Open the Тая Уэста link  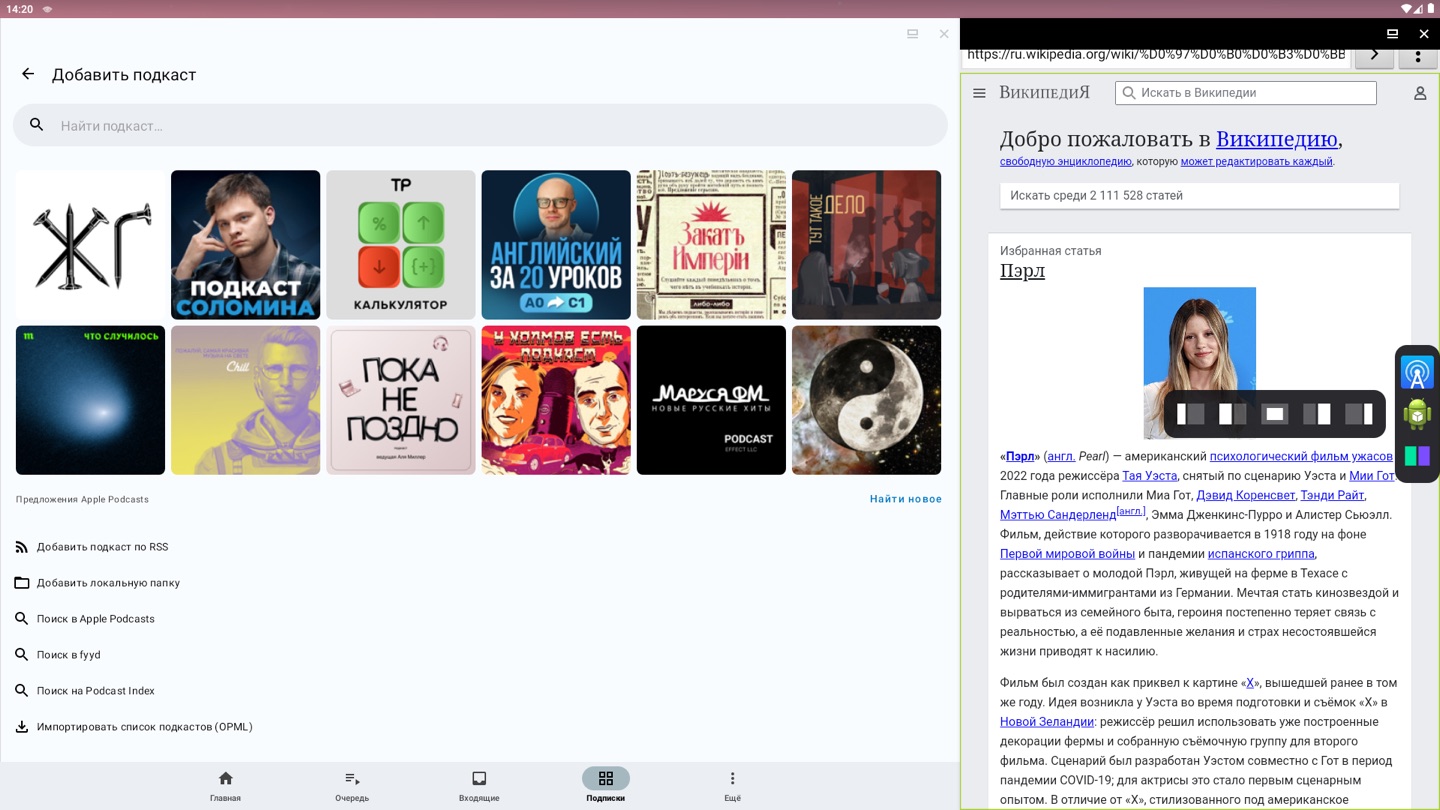tap(1149, 476)
